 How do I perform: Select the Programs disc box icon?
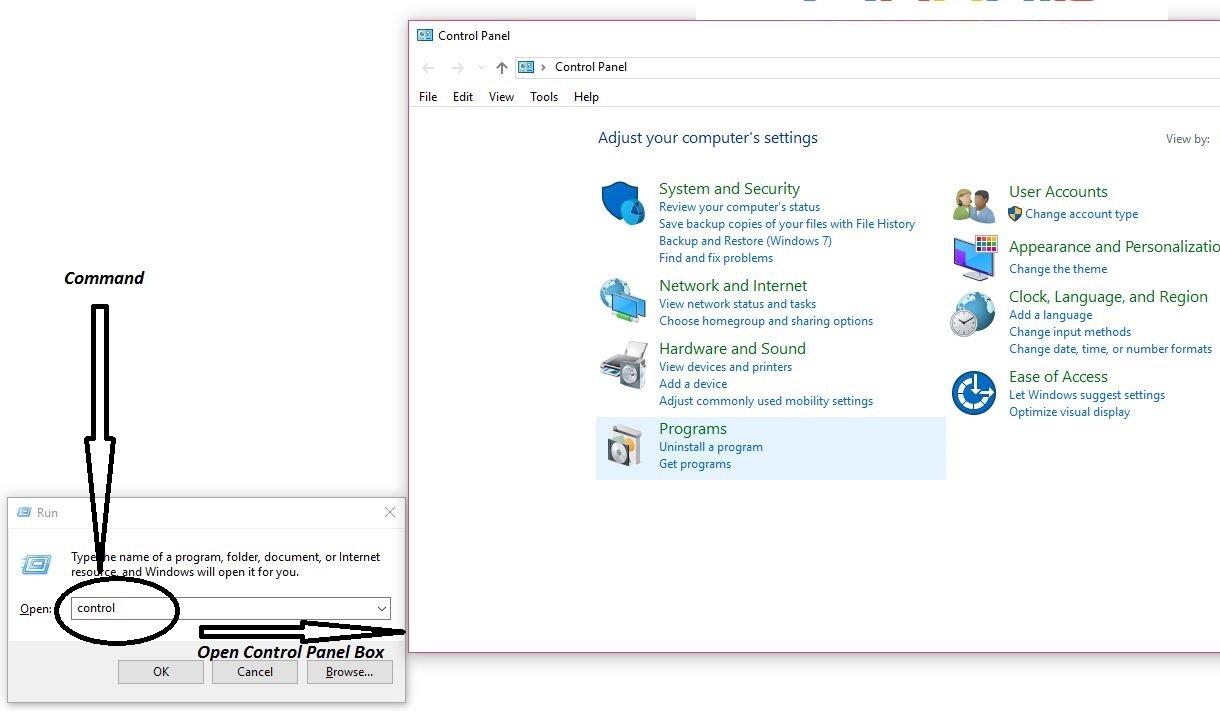[x=625, y=448]
